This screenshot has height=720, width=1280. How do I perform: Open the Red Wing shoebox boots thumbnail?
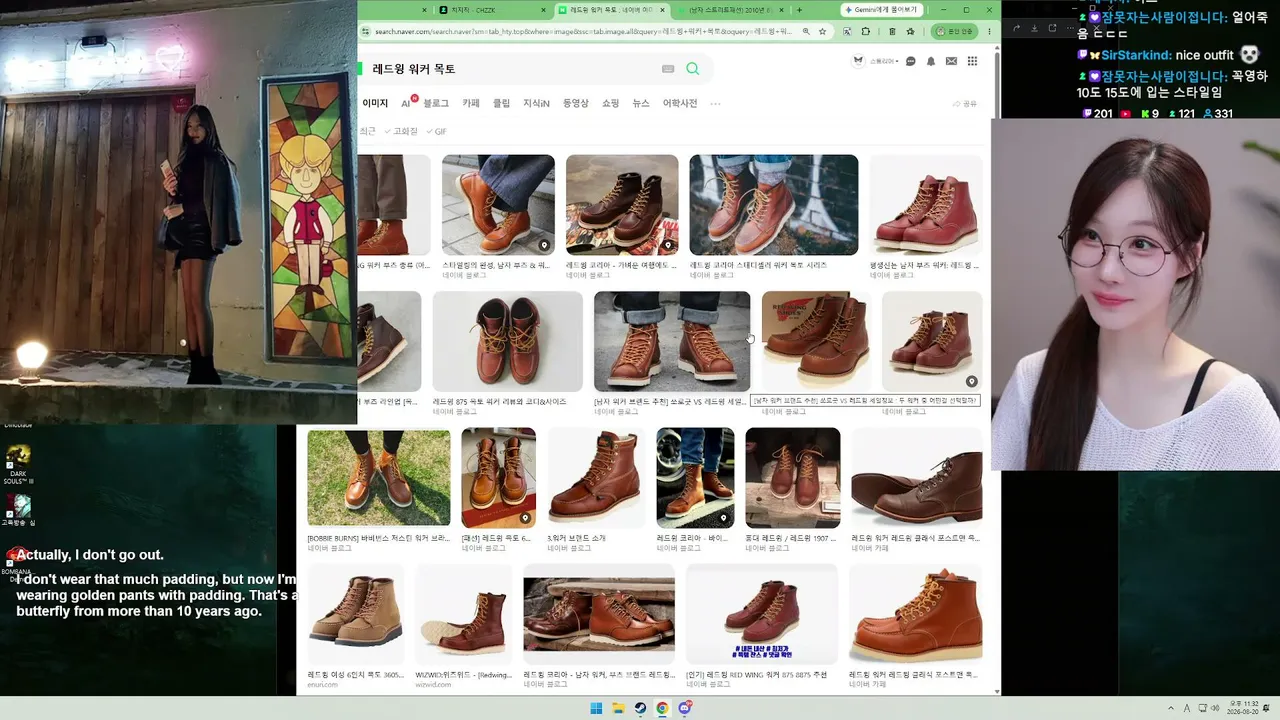(x=815, y=341)
